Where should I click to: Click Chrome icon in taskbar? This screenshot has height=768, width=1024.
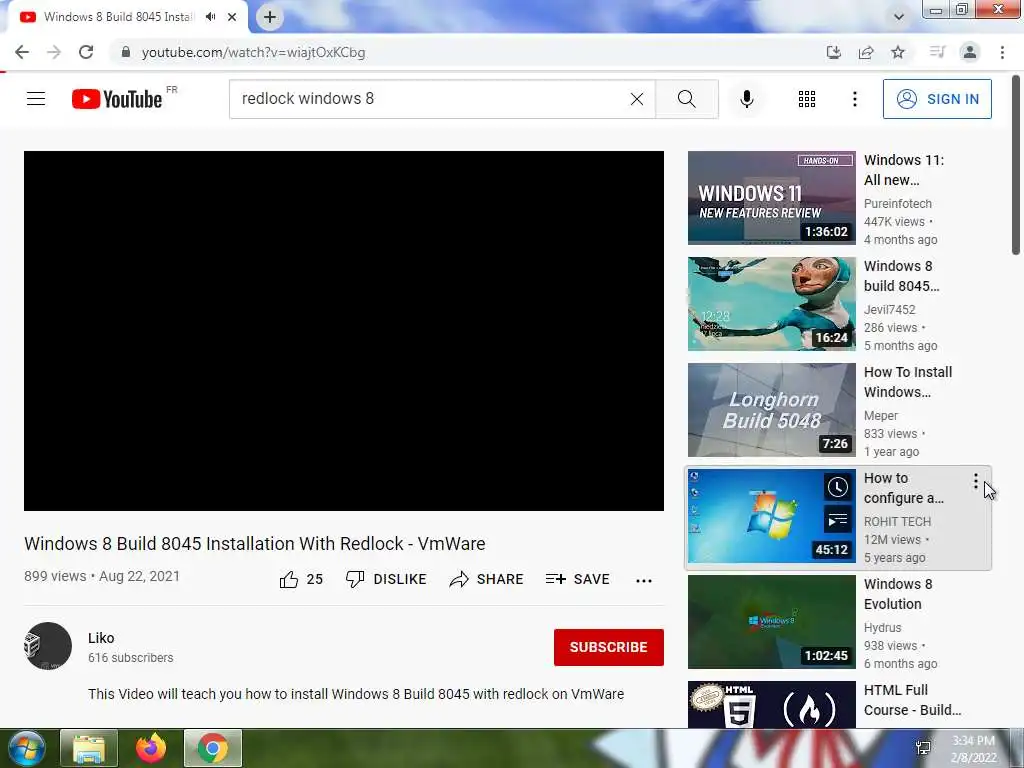click(213, 748)
